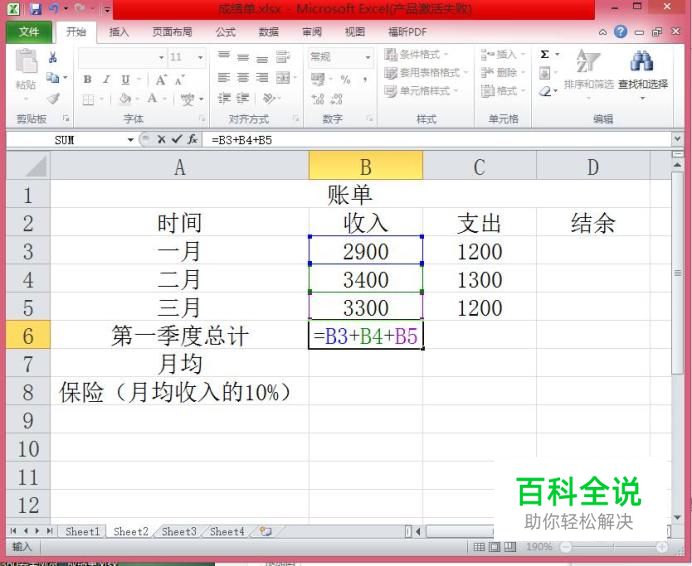Screen dimensions: 692x566
Task: Click the Increase Indent icon
Action: [243, 98]
